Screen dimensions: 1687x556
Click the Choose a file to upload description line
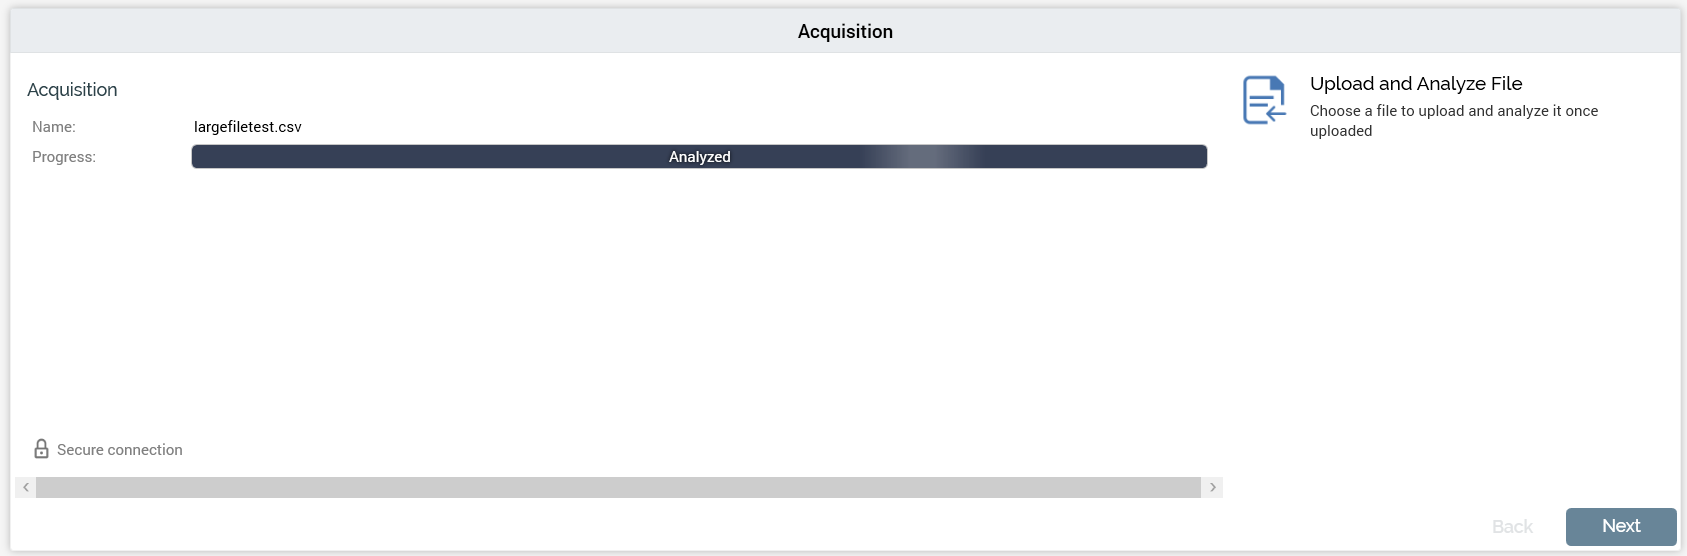(x=1453, y=111)
